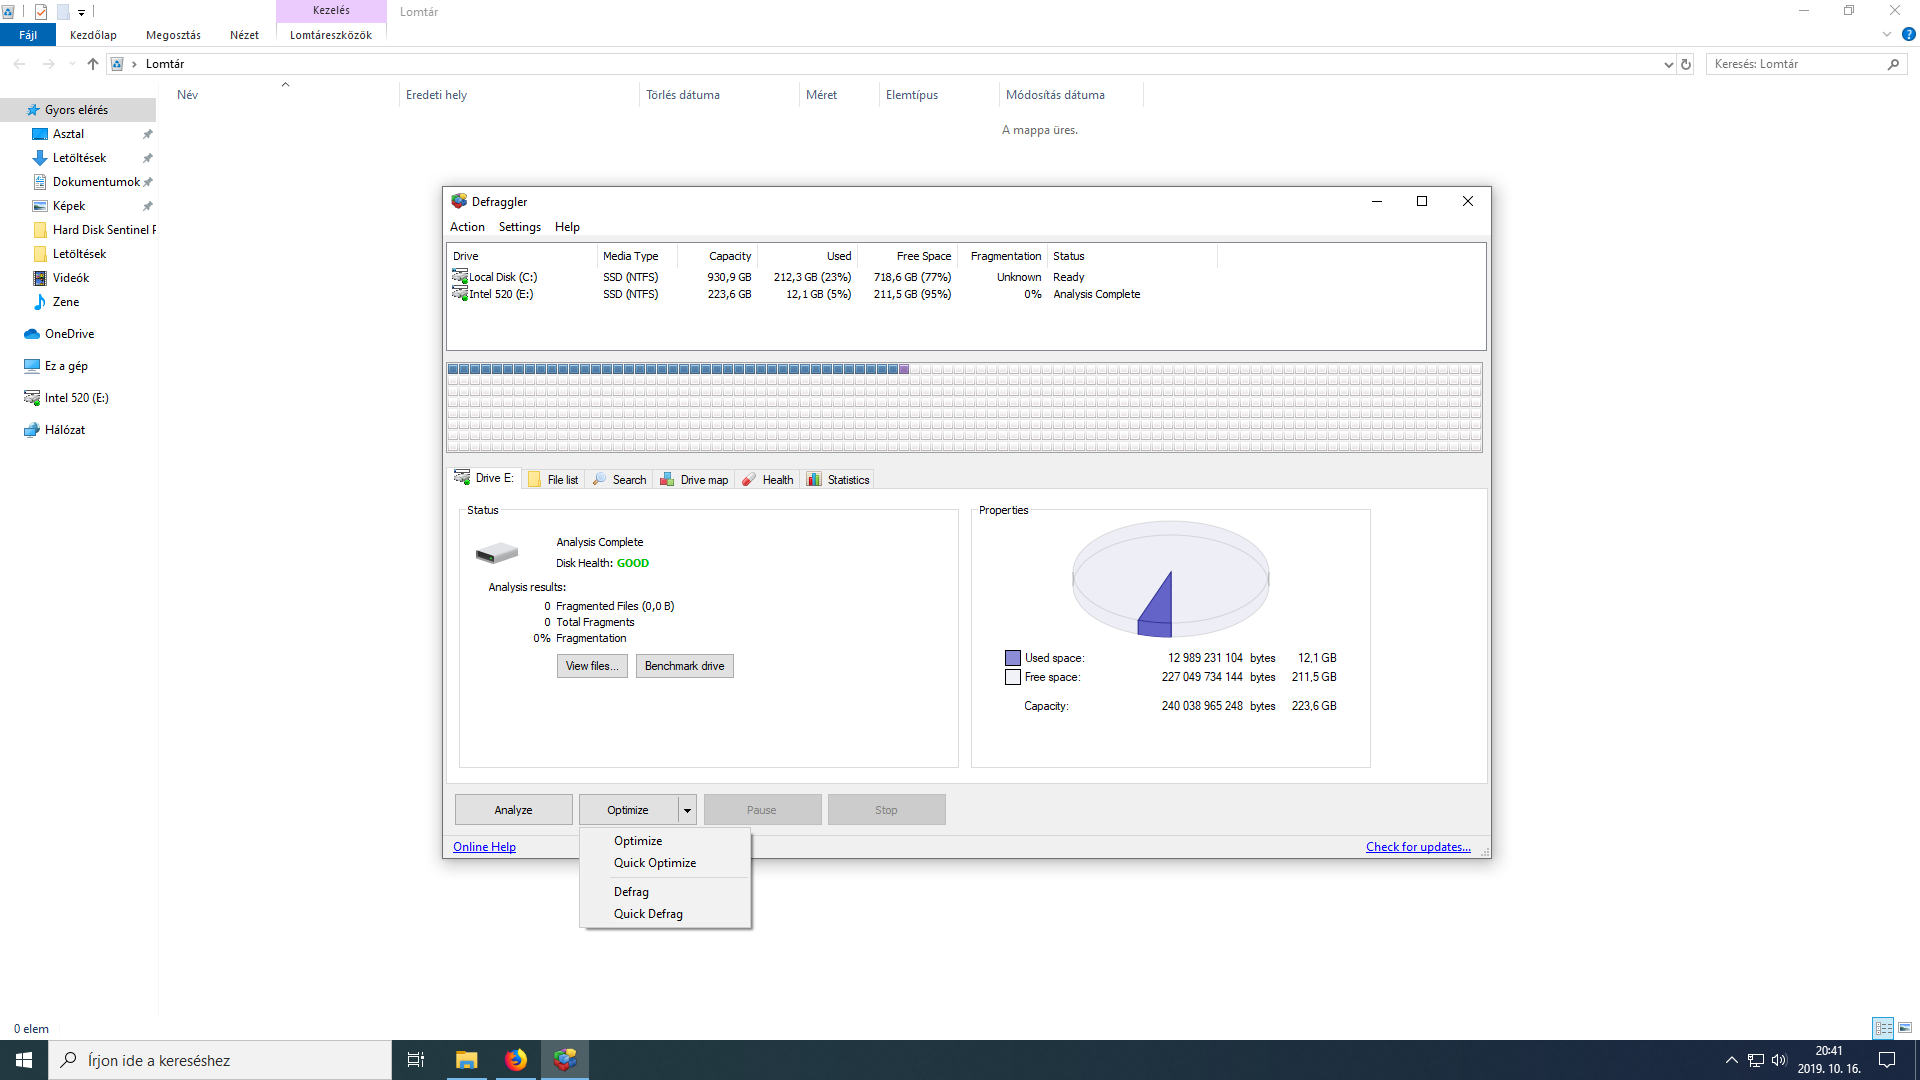Click the Drive E: tab icon

tap(462, 477)
